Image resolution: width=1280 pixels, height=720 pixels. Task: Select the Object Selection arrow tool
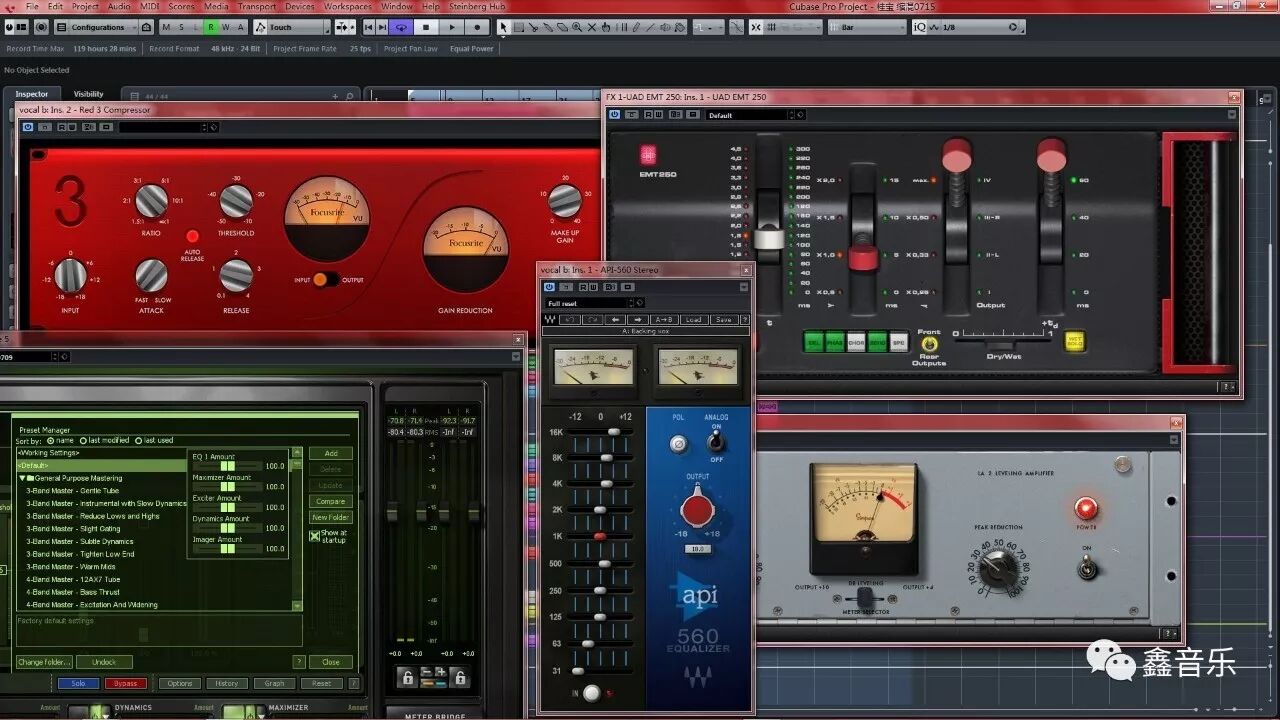tap(503, 27)
